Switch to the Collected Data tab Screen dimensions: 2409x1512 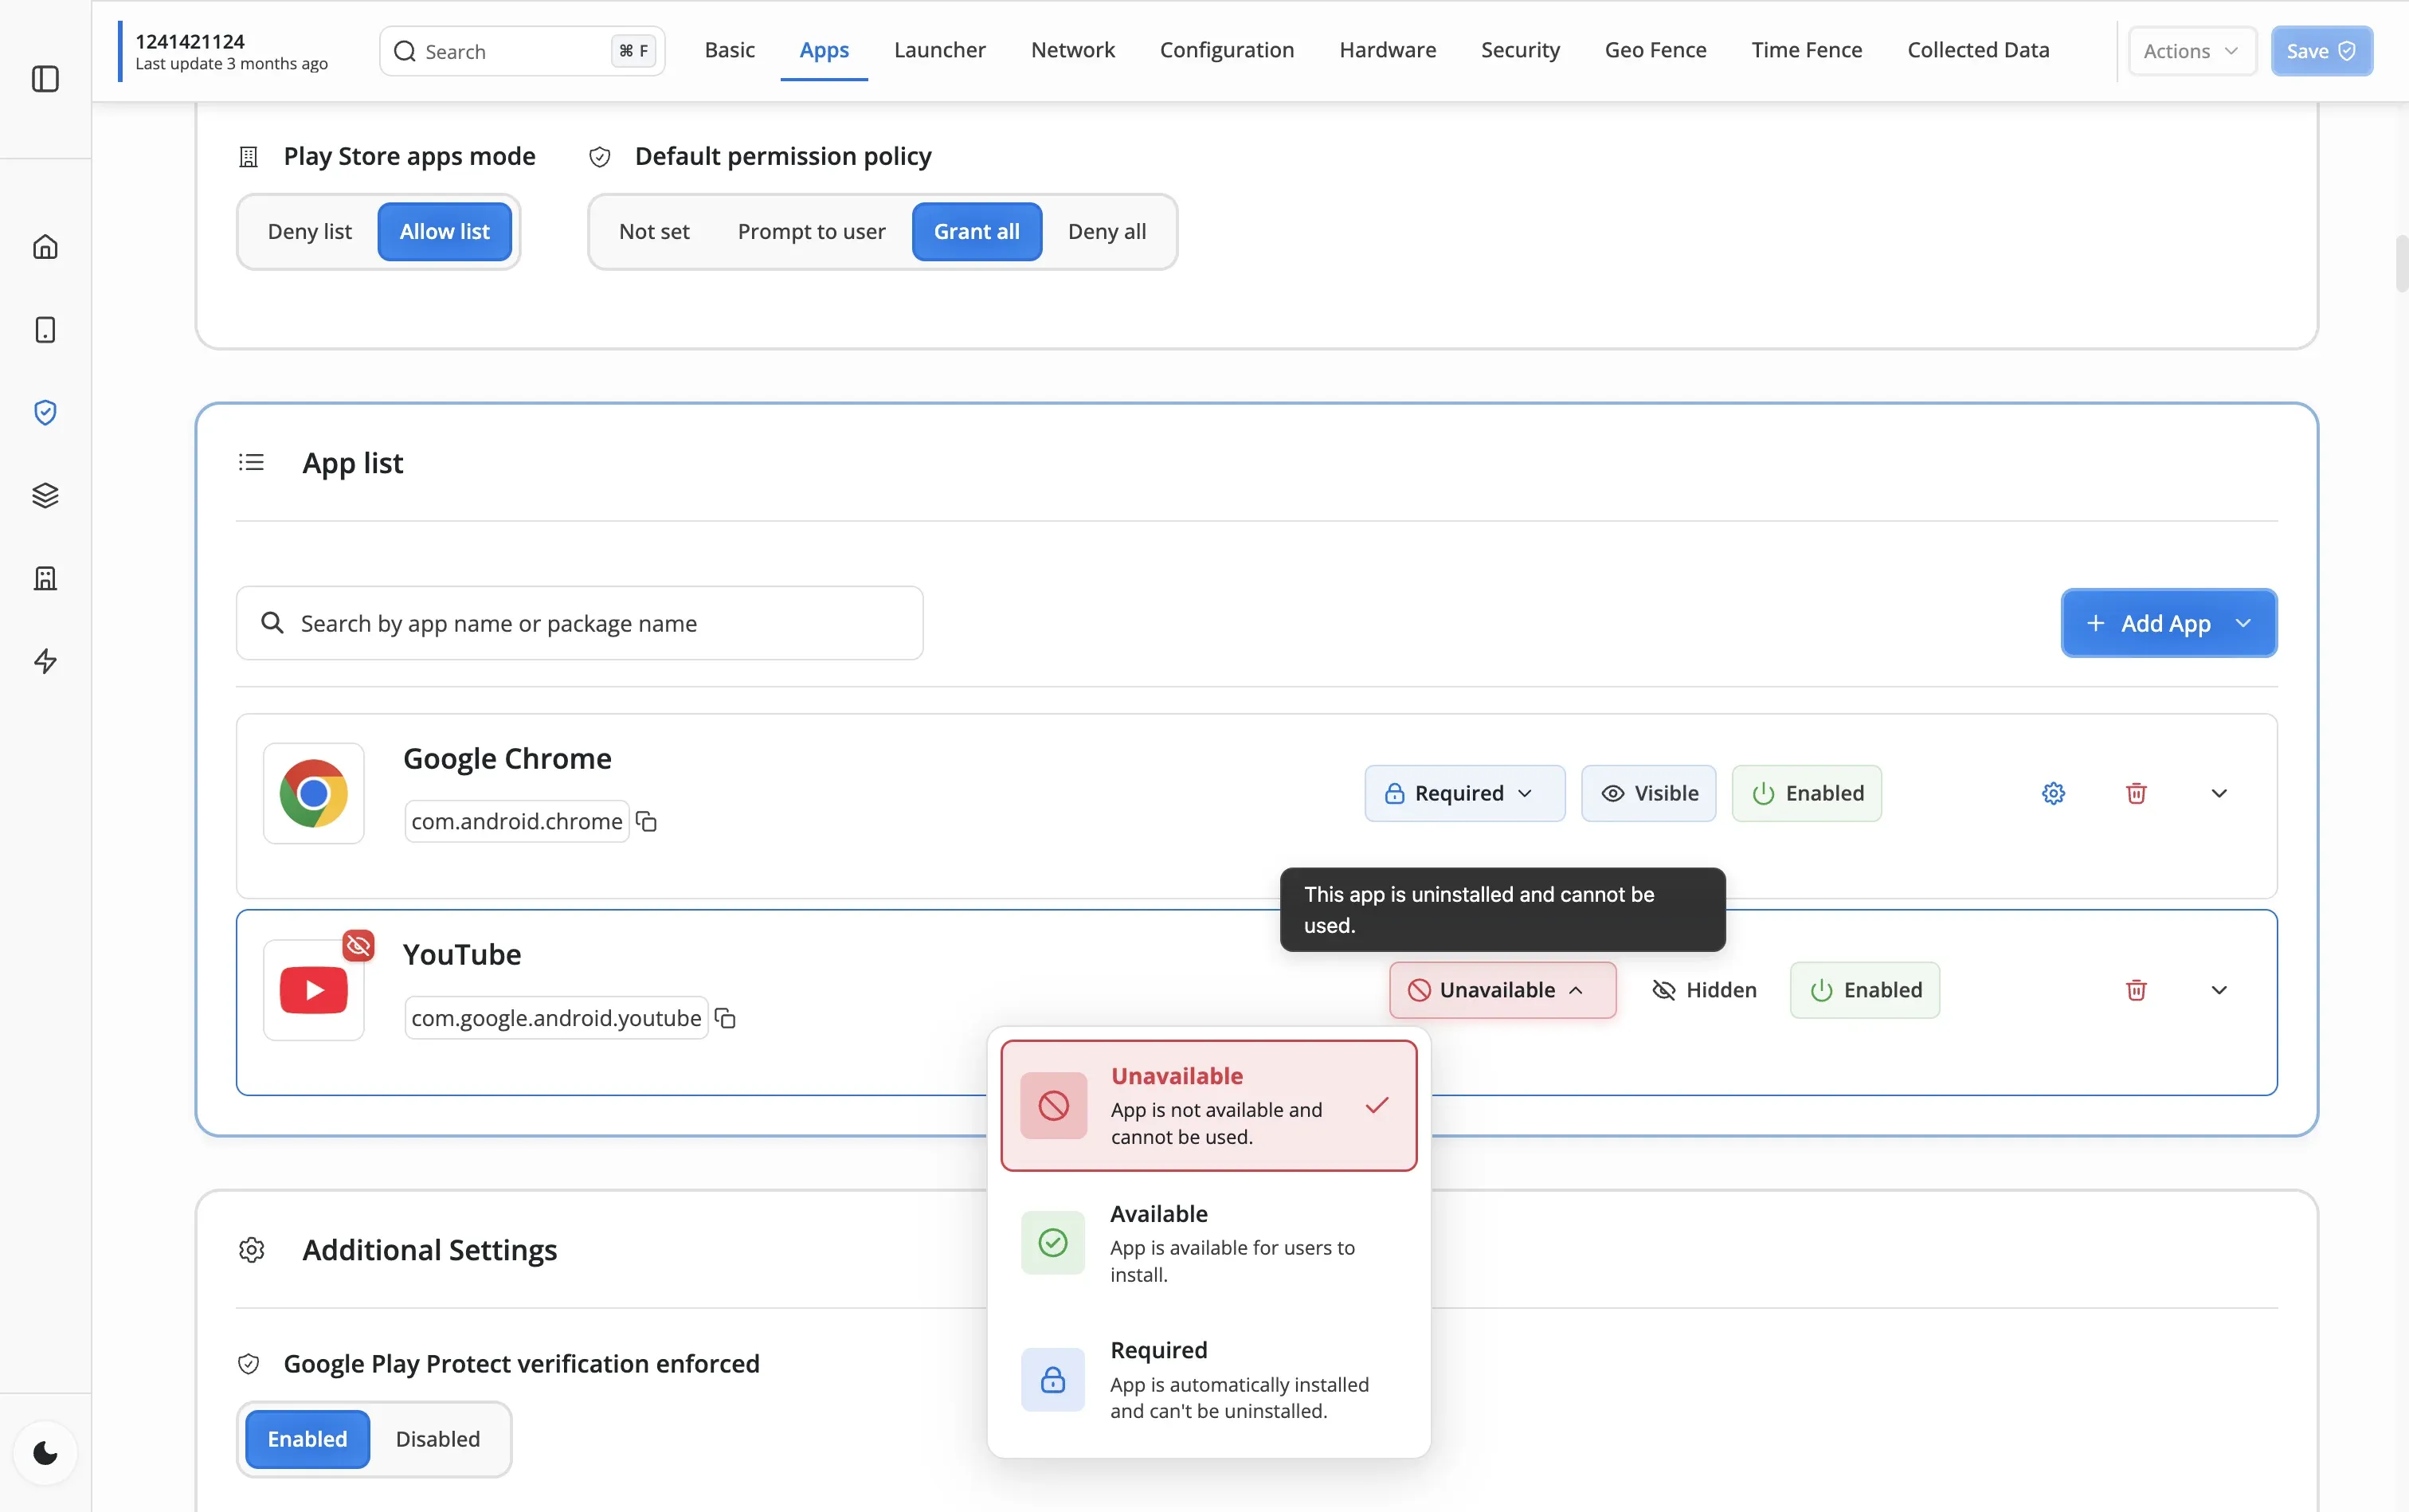[1978, 50]
